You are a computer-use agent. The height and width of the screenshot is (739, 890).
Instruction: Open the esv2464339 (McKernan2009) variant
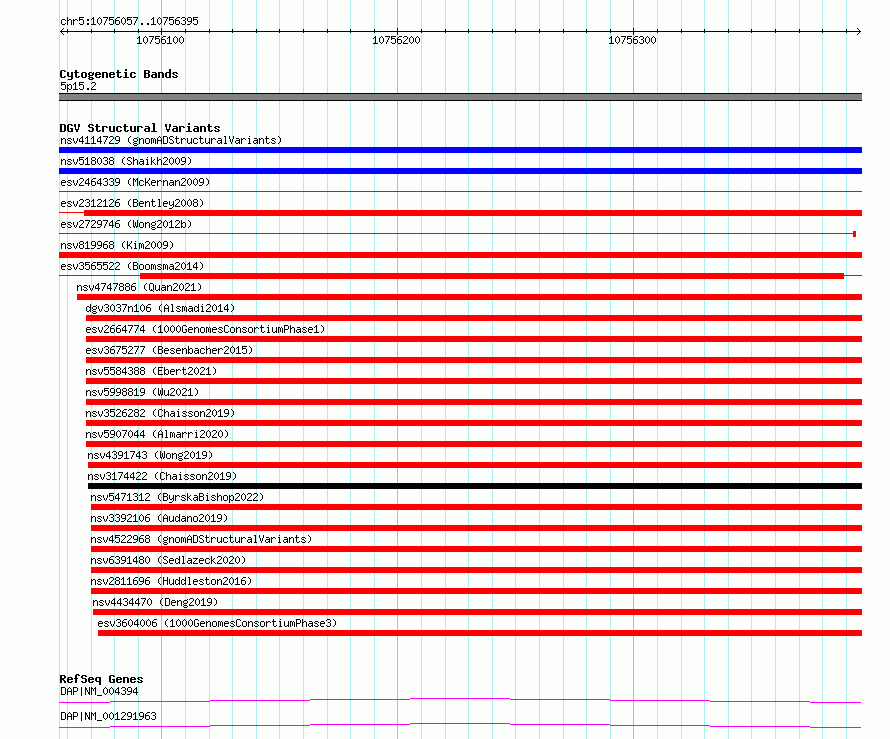[x=135, y=182]
